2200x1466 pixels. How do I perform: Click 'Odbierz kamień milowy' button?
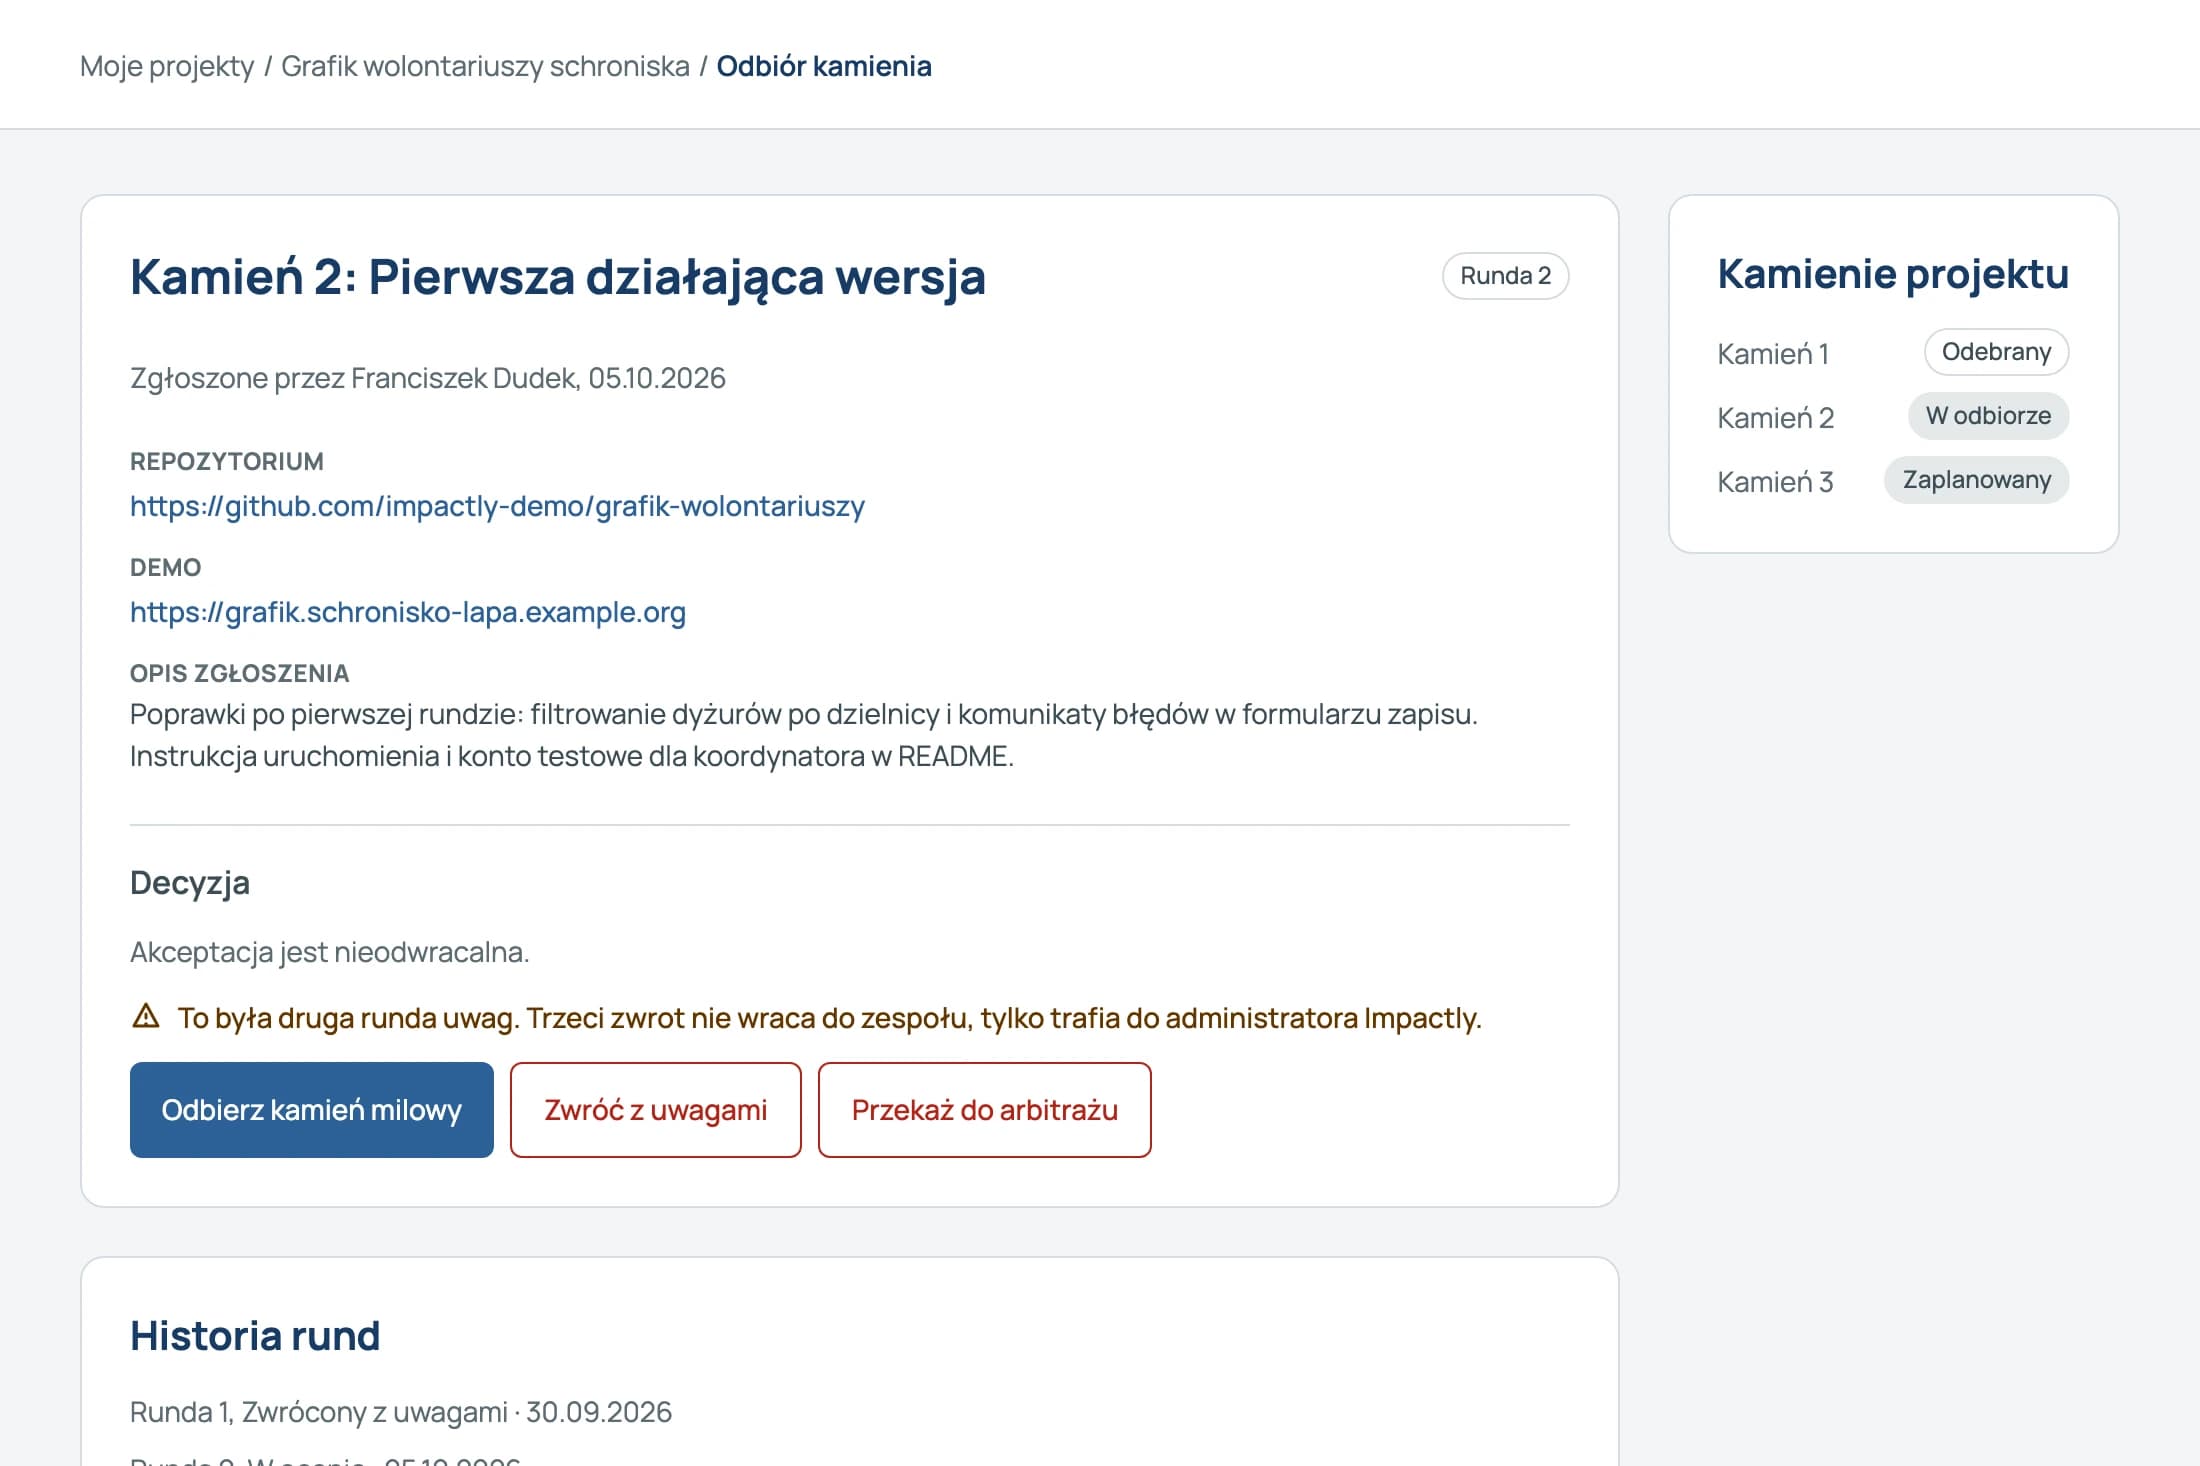[x=312, y=1110]
